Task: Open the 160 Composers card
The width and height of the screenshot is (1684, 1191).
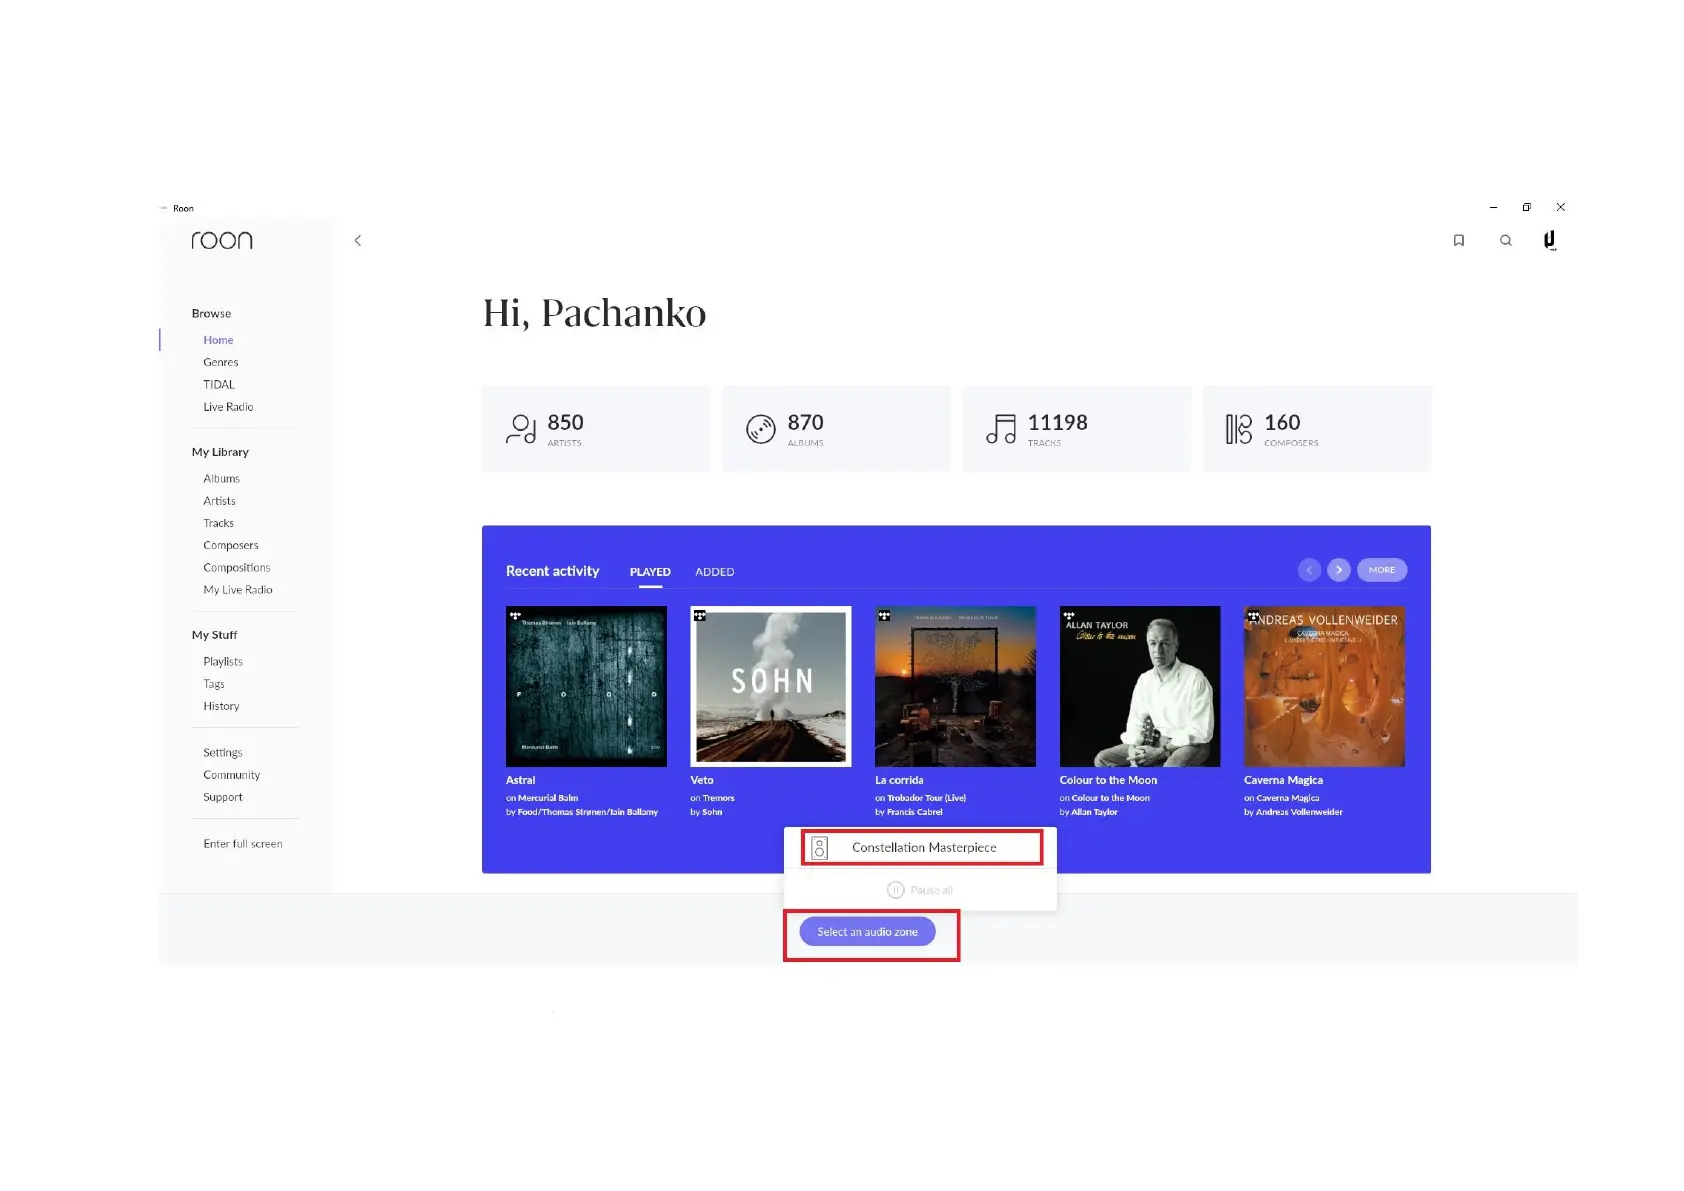Action: coord(1317,429)
